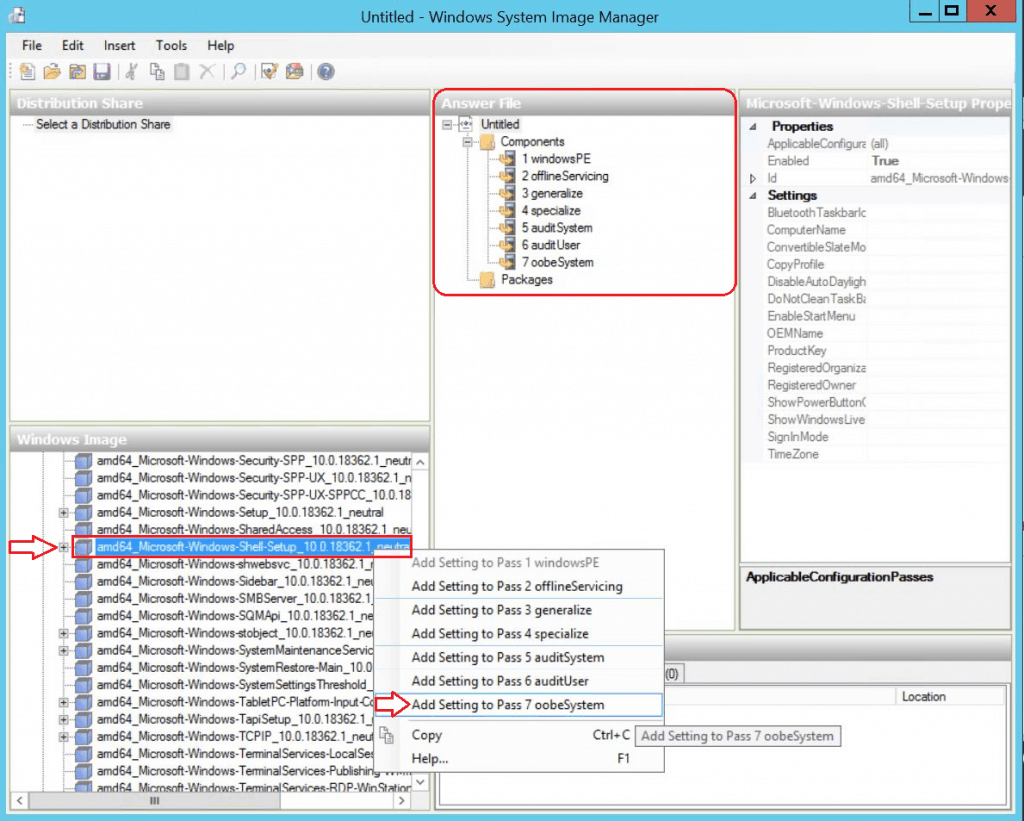The height and width of the screenshot is (821, 1024).
Task: Click the Security-SPP component cube icon
Action: tap(84, 460)
